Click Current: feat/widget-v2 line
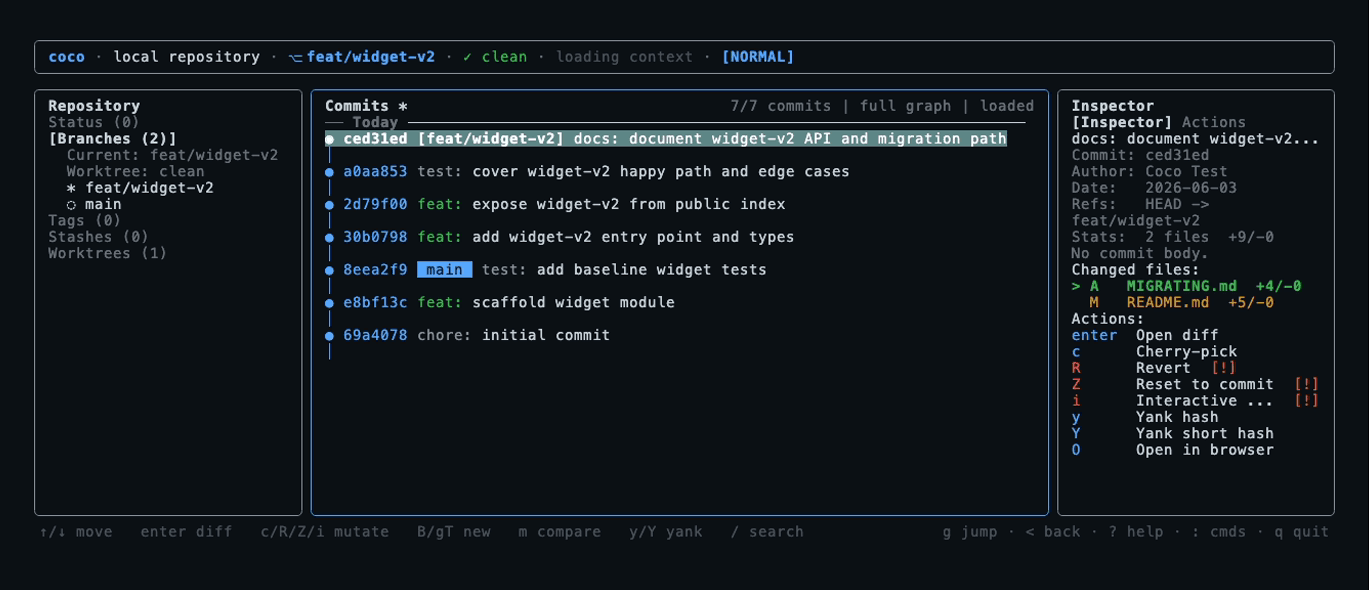 (173, 155)
